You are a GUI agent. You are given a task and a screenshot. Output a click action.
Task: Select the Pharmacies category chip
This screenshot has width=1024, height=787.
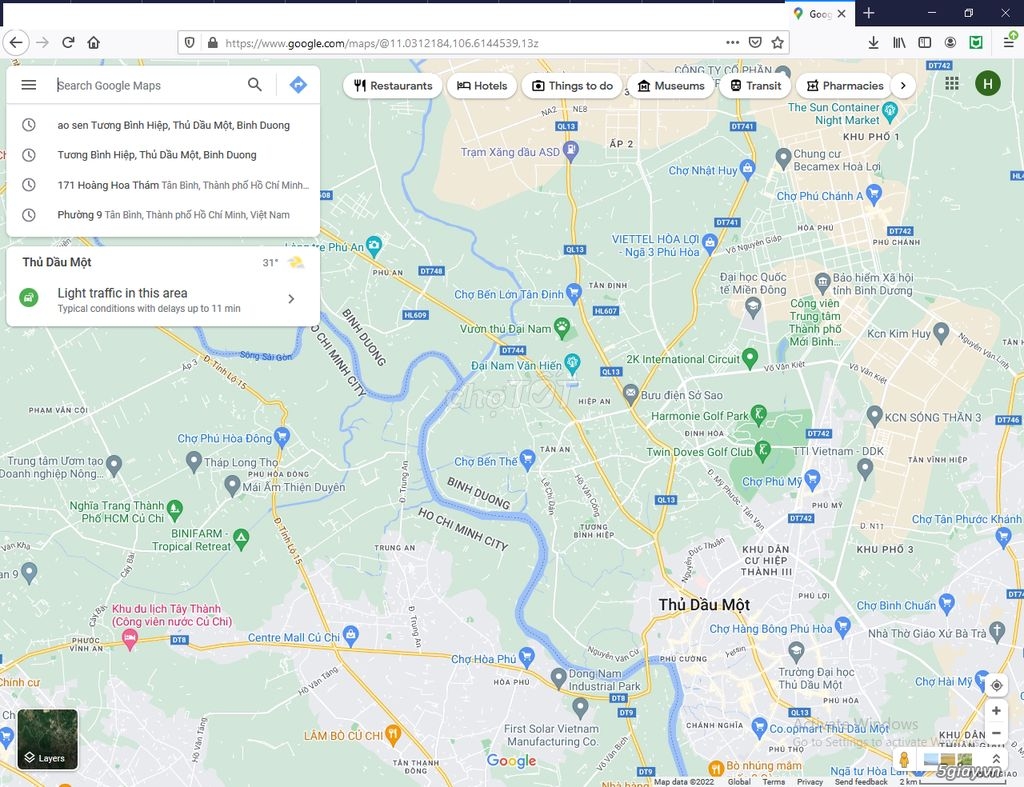click(844, 86)
